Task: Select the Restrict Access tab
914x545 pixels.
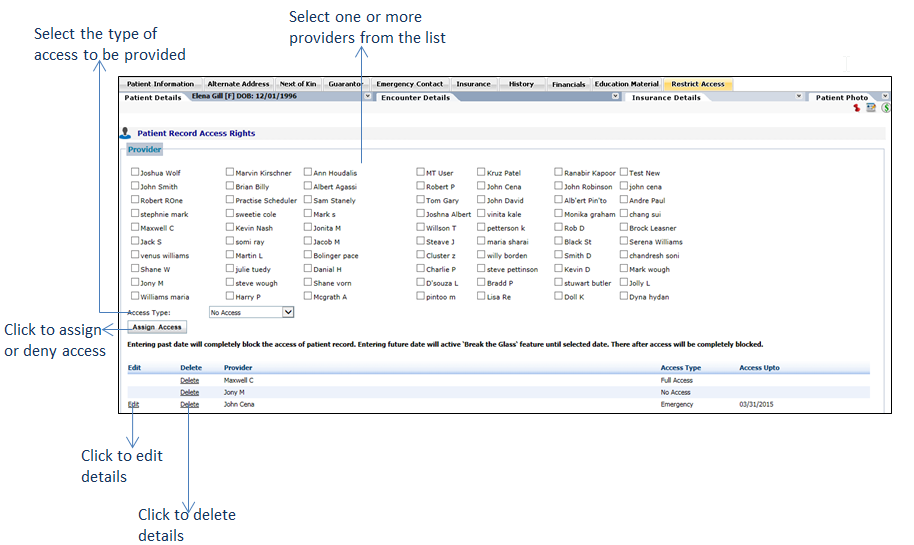Action: coord(698,84)
